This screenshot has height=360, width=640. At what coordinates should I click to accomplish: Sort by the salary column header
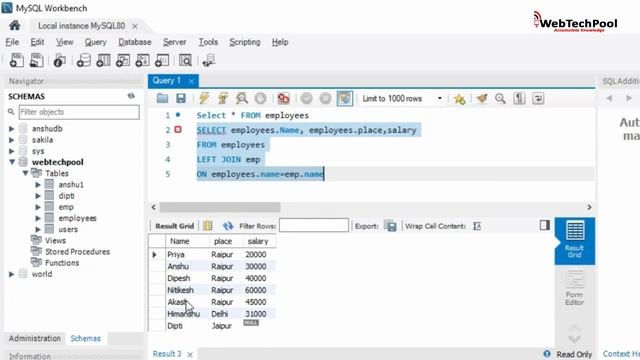pos(258,241)
